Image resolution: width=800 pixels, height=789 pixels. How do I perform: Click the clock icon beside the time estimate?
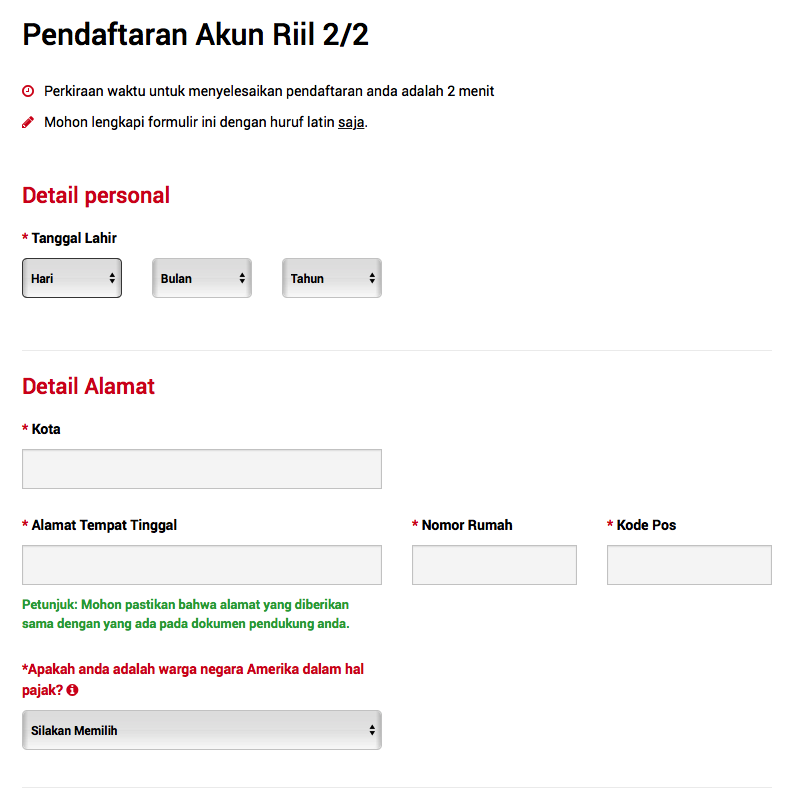pos(28,91)
